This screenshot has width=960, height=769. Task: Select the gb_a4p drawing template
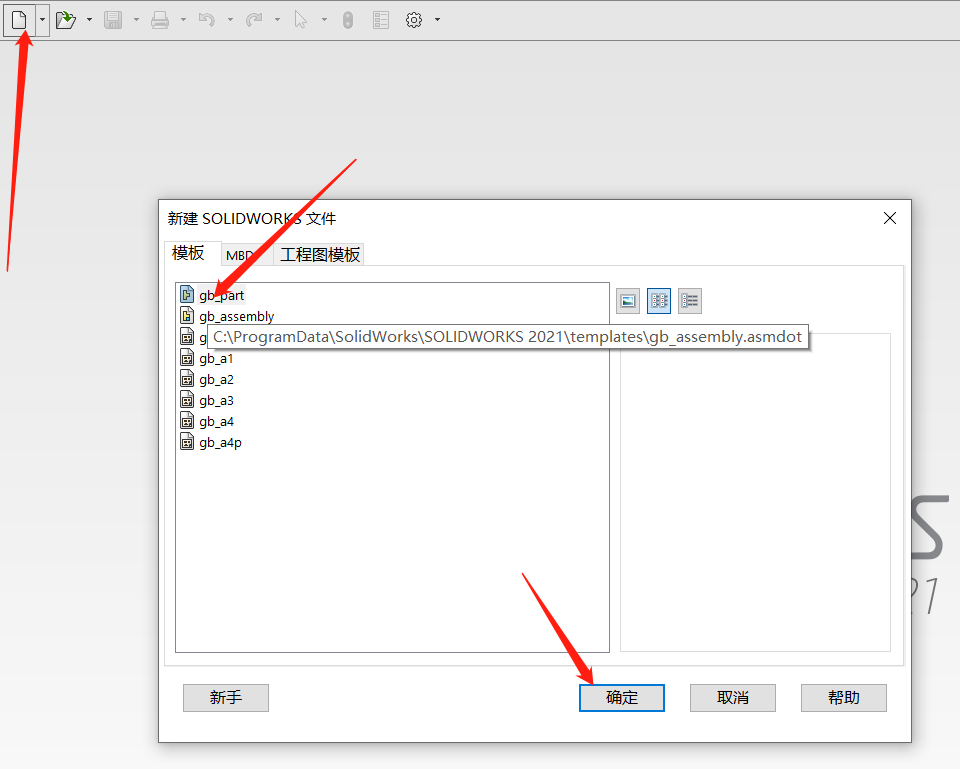coord(220,442)
